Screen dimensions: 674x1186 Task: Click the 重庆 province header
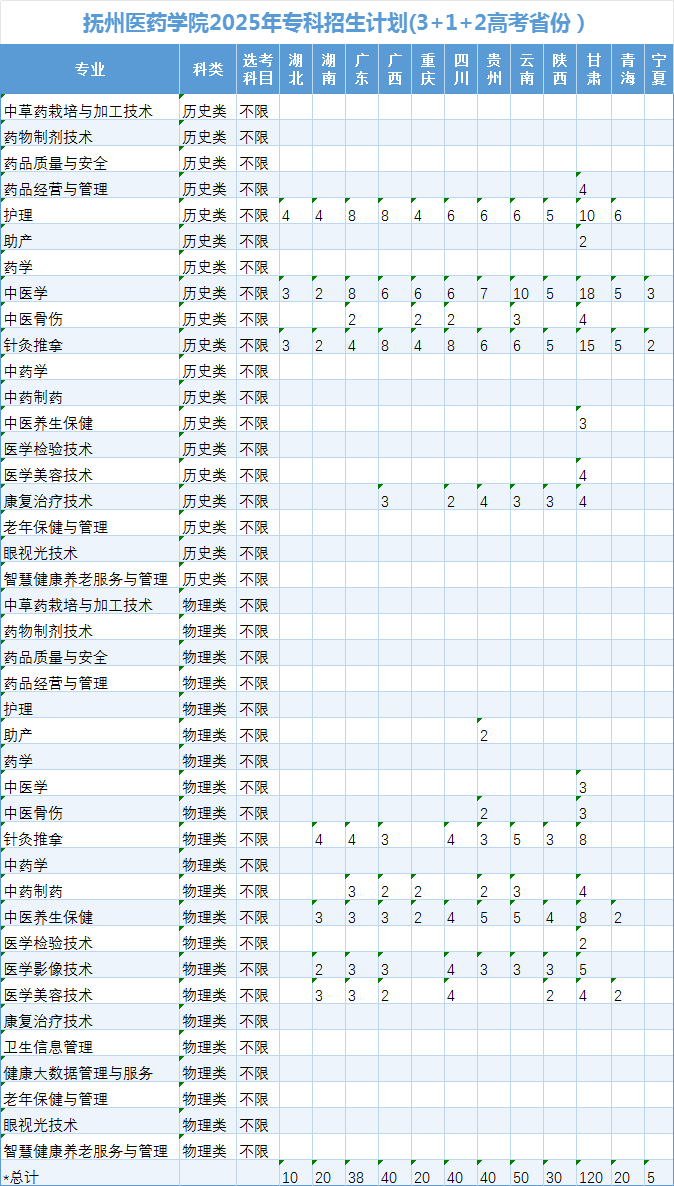coord(428,70)
